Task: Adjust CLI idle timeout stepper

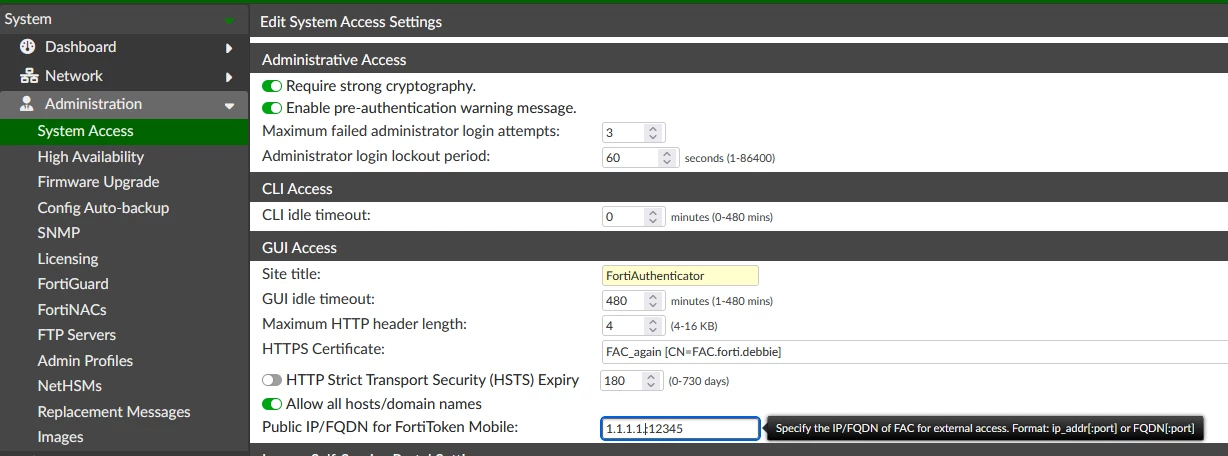Action: click(653, 216)
